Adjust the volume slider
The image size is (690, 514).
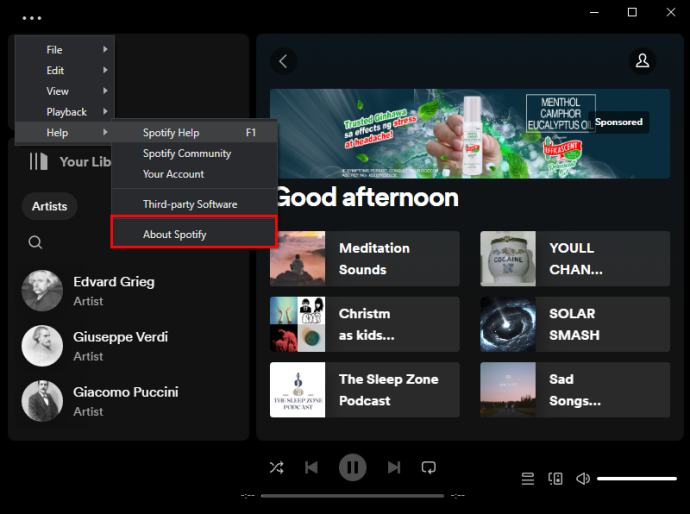637,478
